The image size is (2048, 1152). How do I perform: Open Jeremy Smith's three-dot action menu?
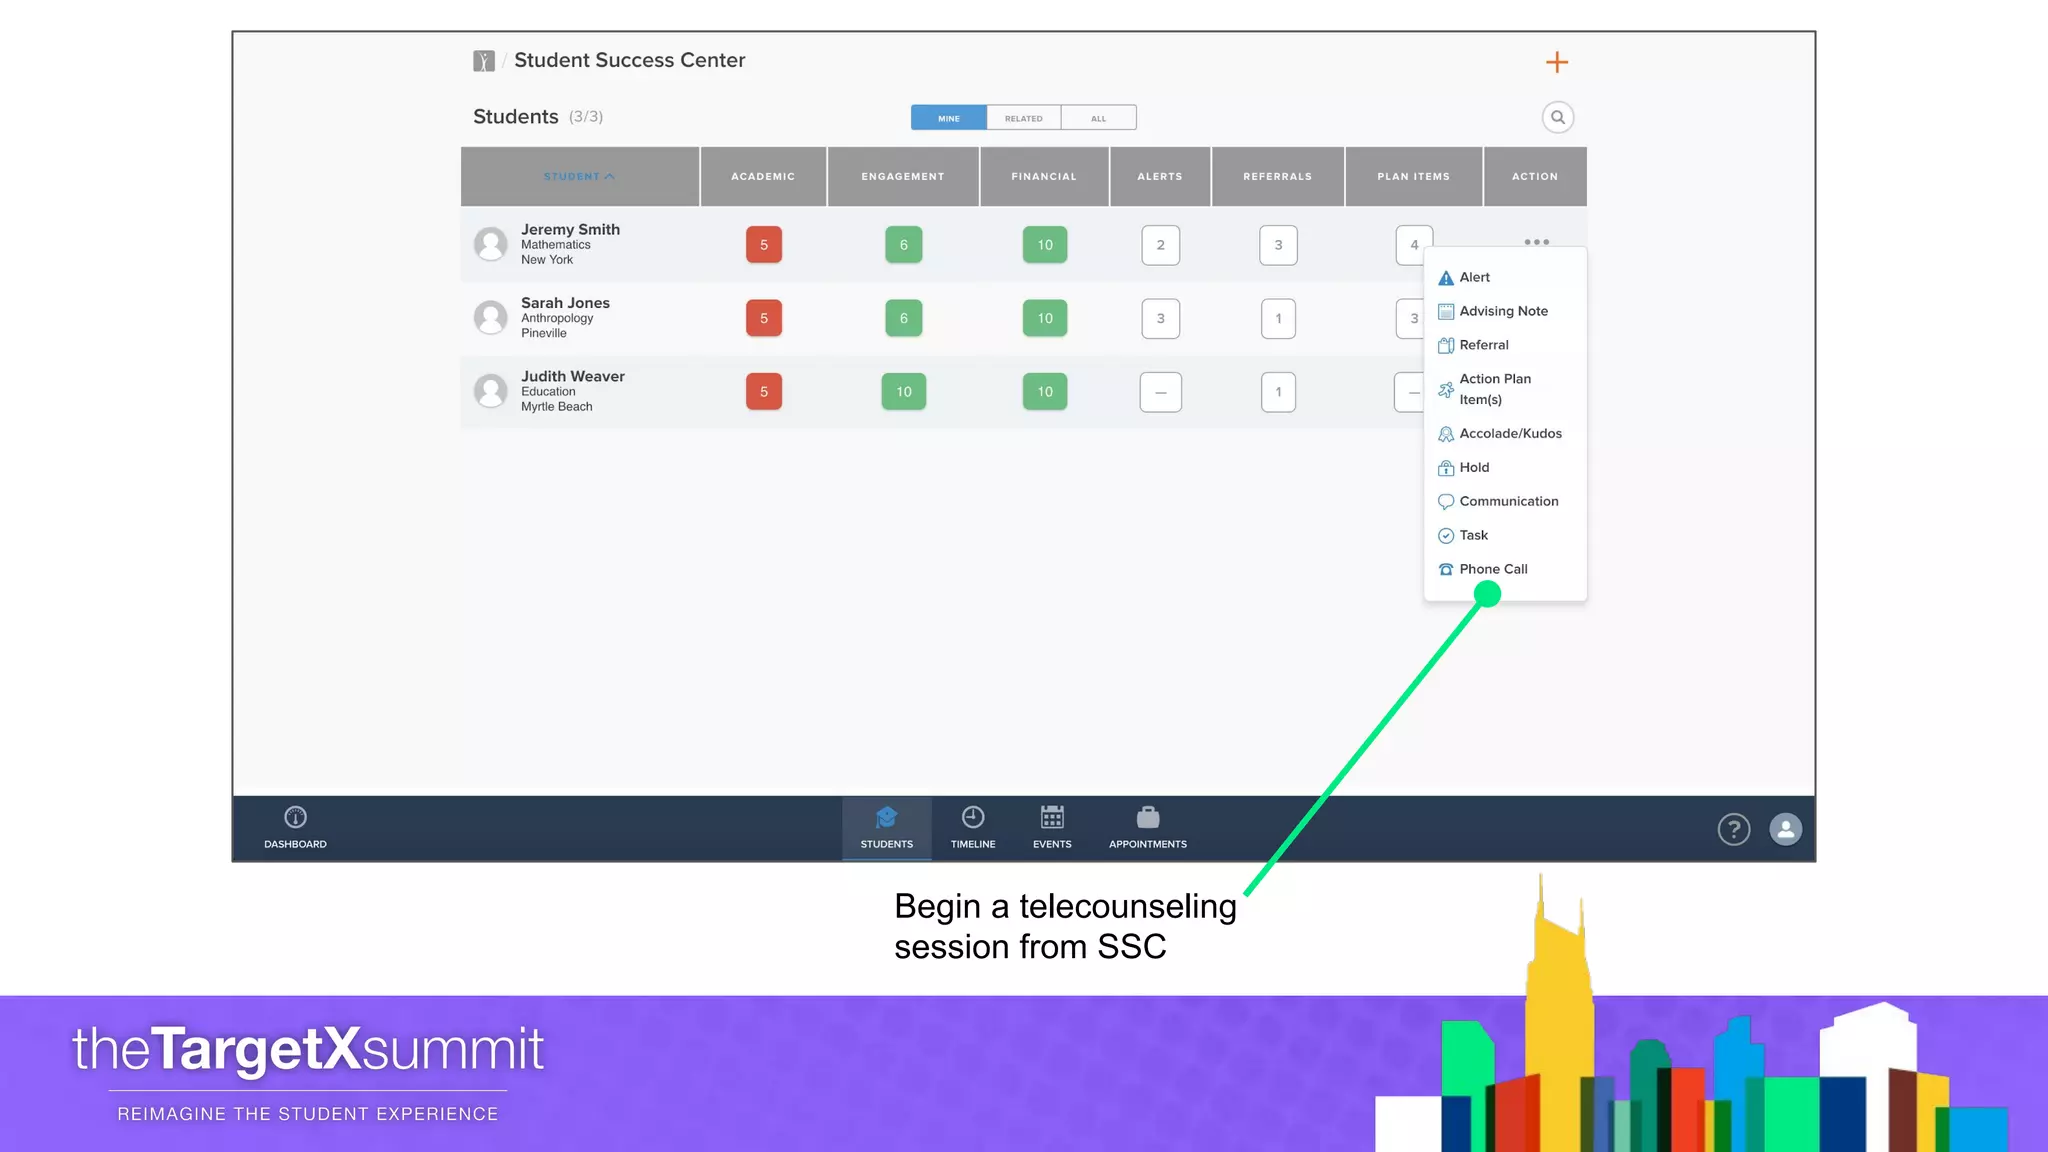click(x=1536, y=242)
